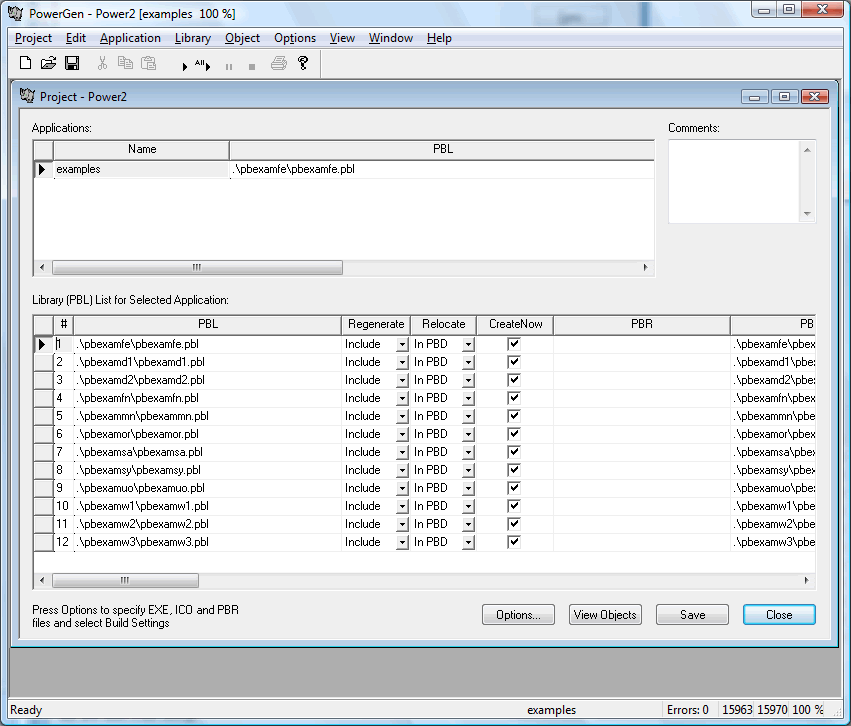Open the Edit menu
This screenshot has height=726, width=851.
tap(75, 38)
